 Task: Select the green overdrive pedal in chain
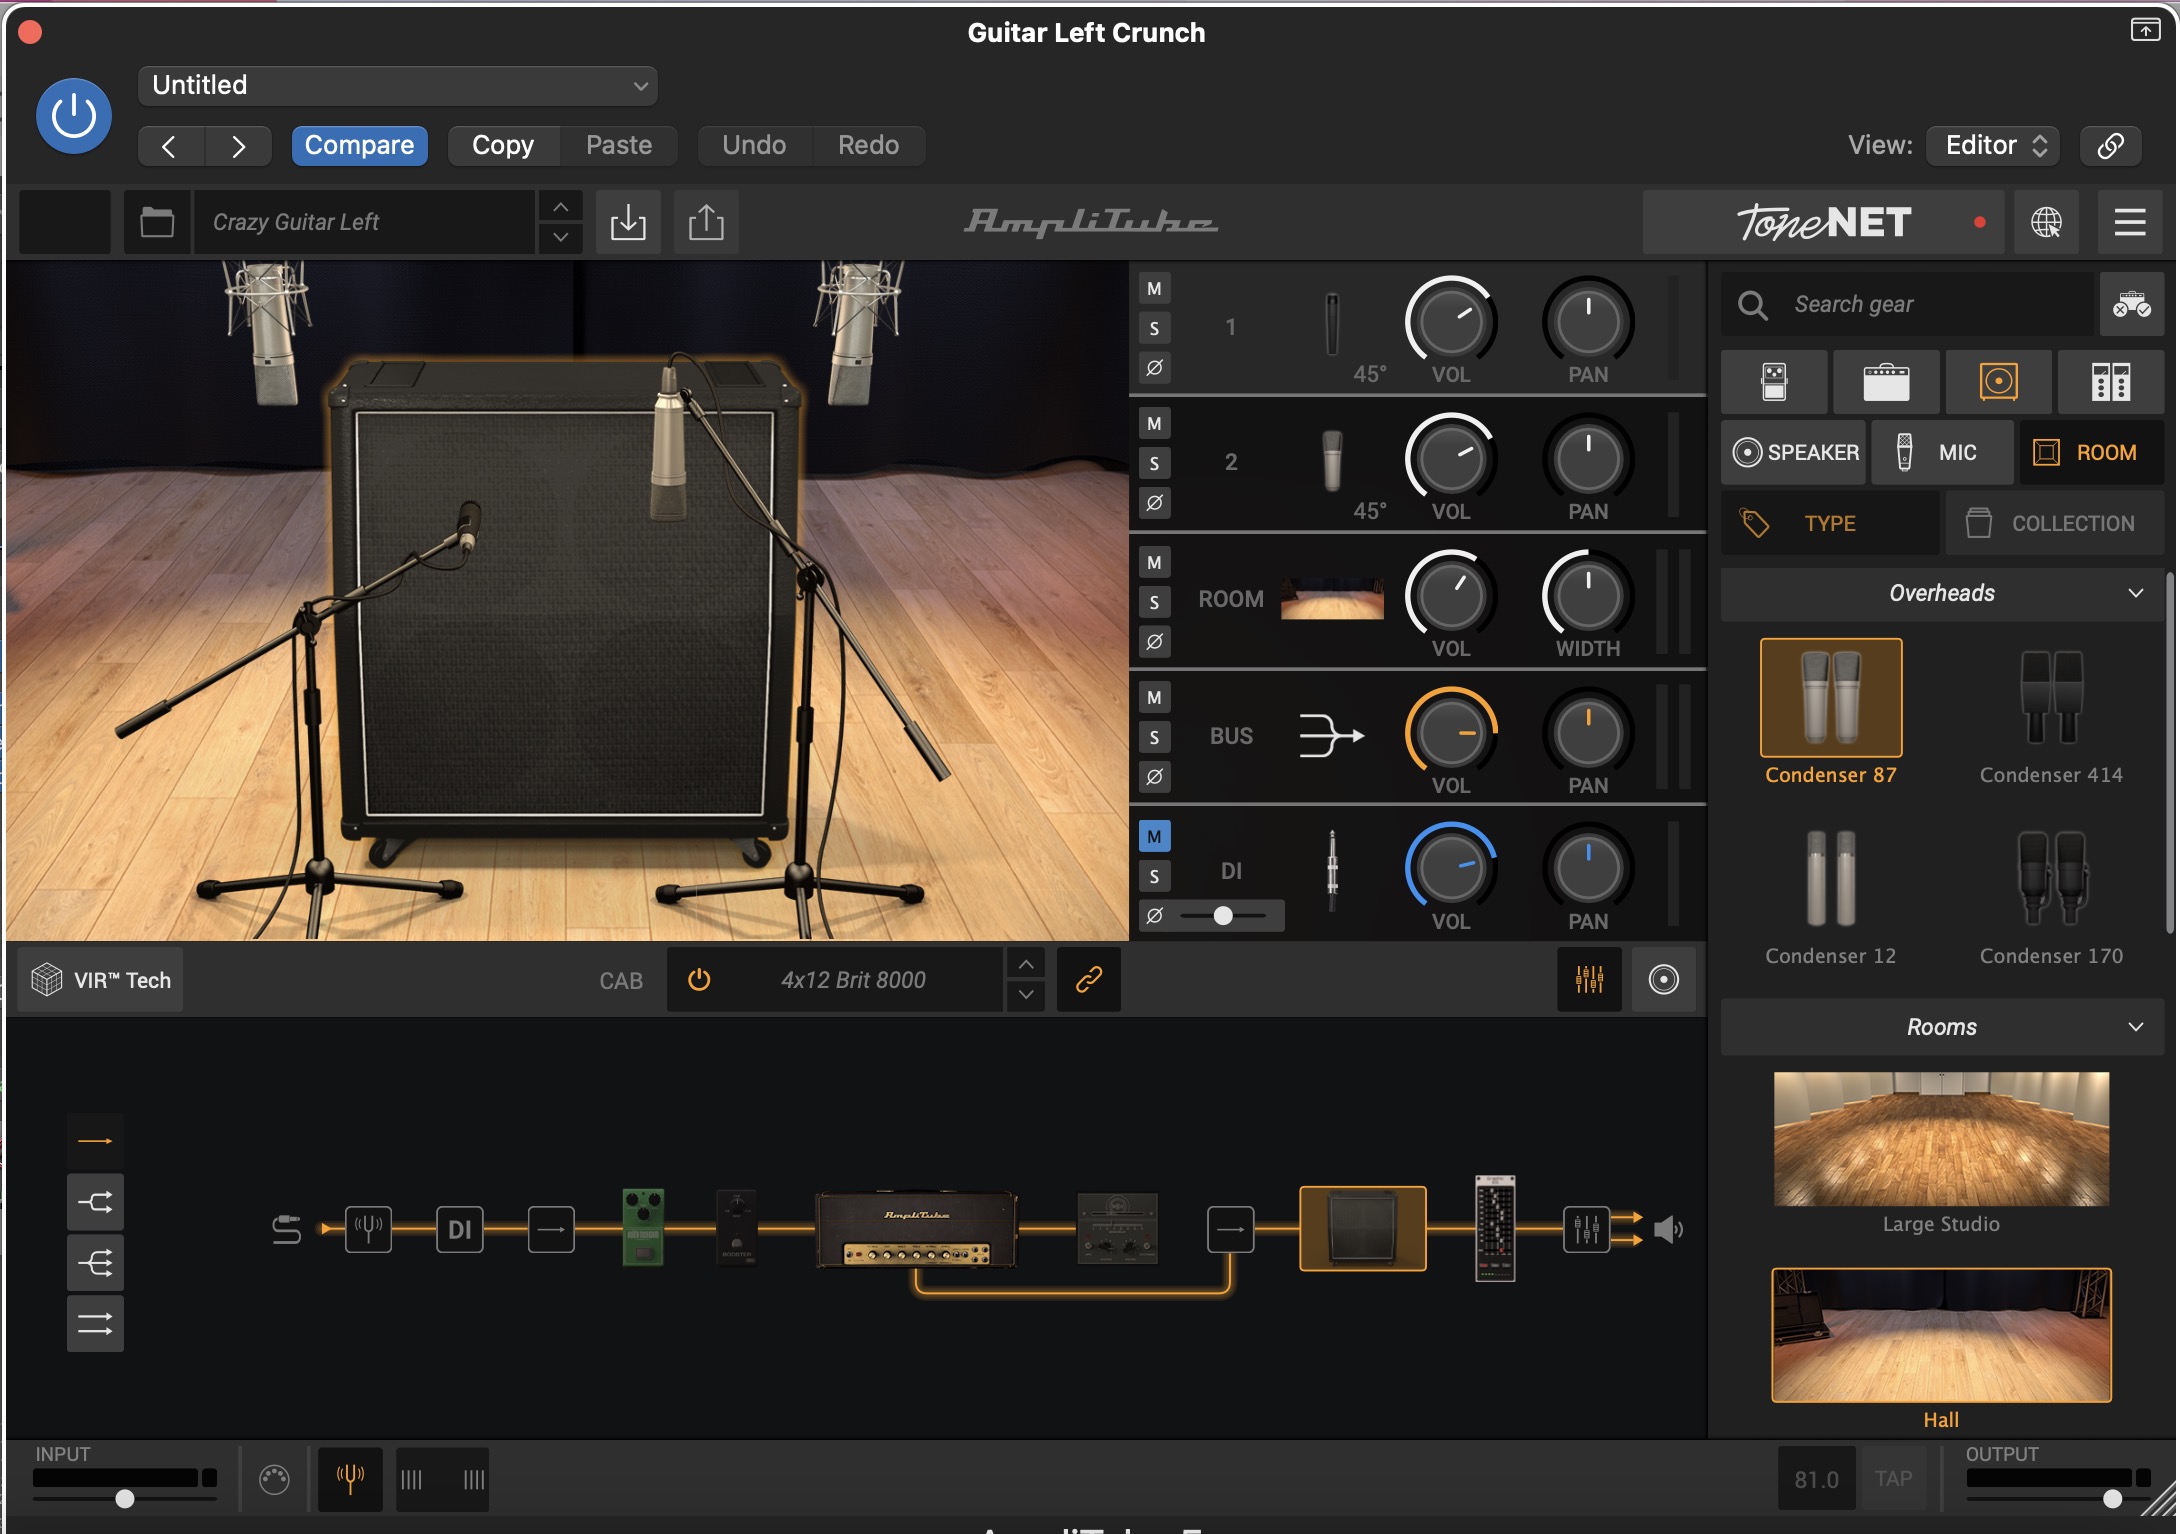click(x=643, y=1228)
